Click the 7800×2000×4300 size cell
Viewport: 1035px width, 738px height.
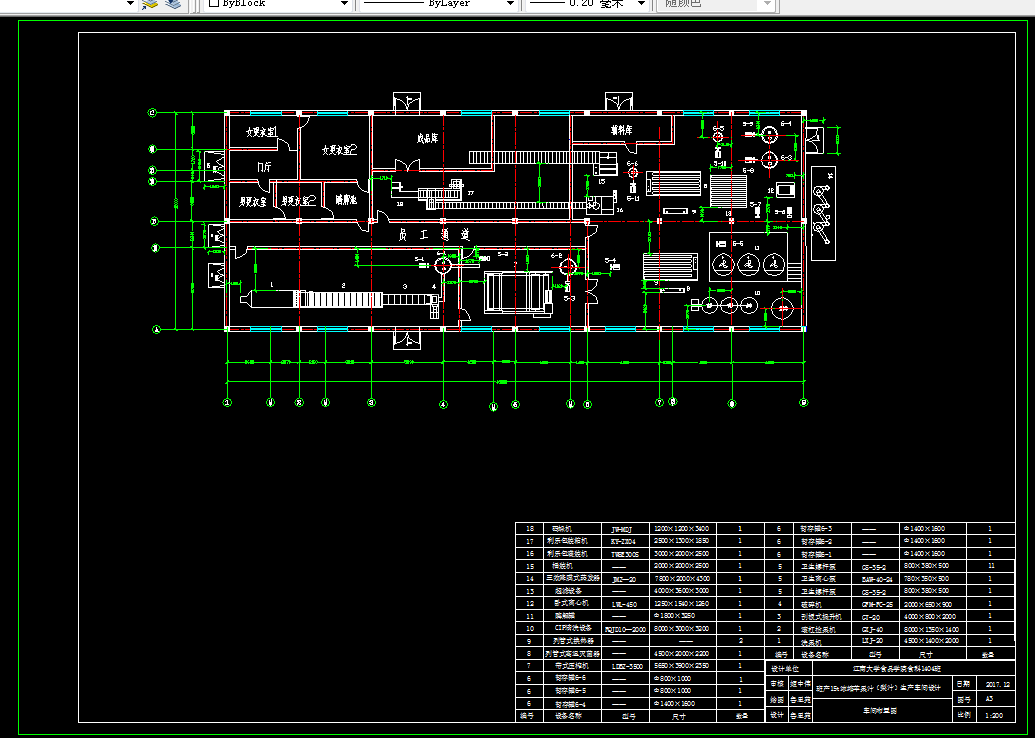pyautogui.click(x=681, y=579)
